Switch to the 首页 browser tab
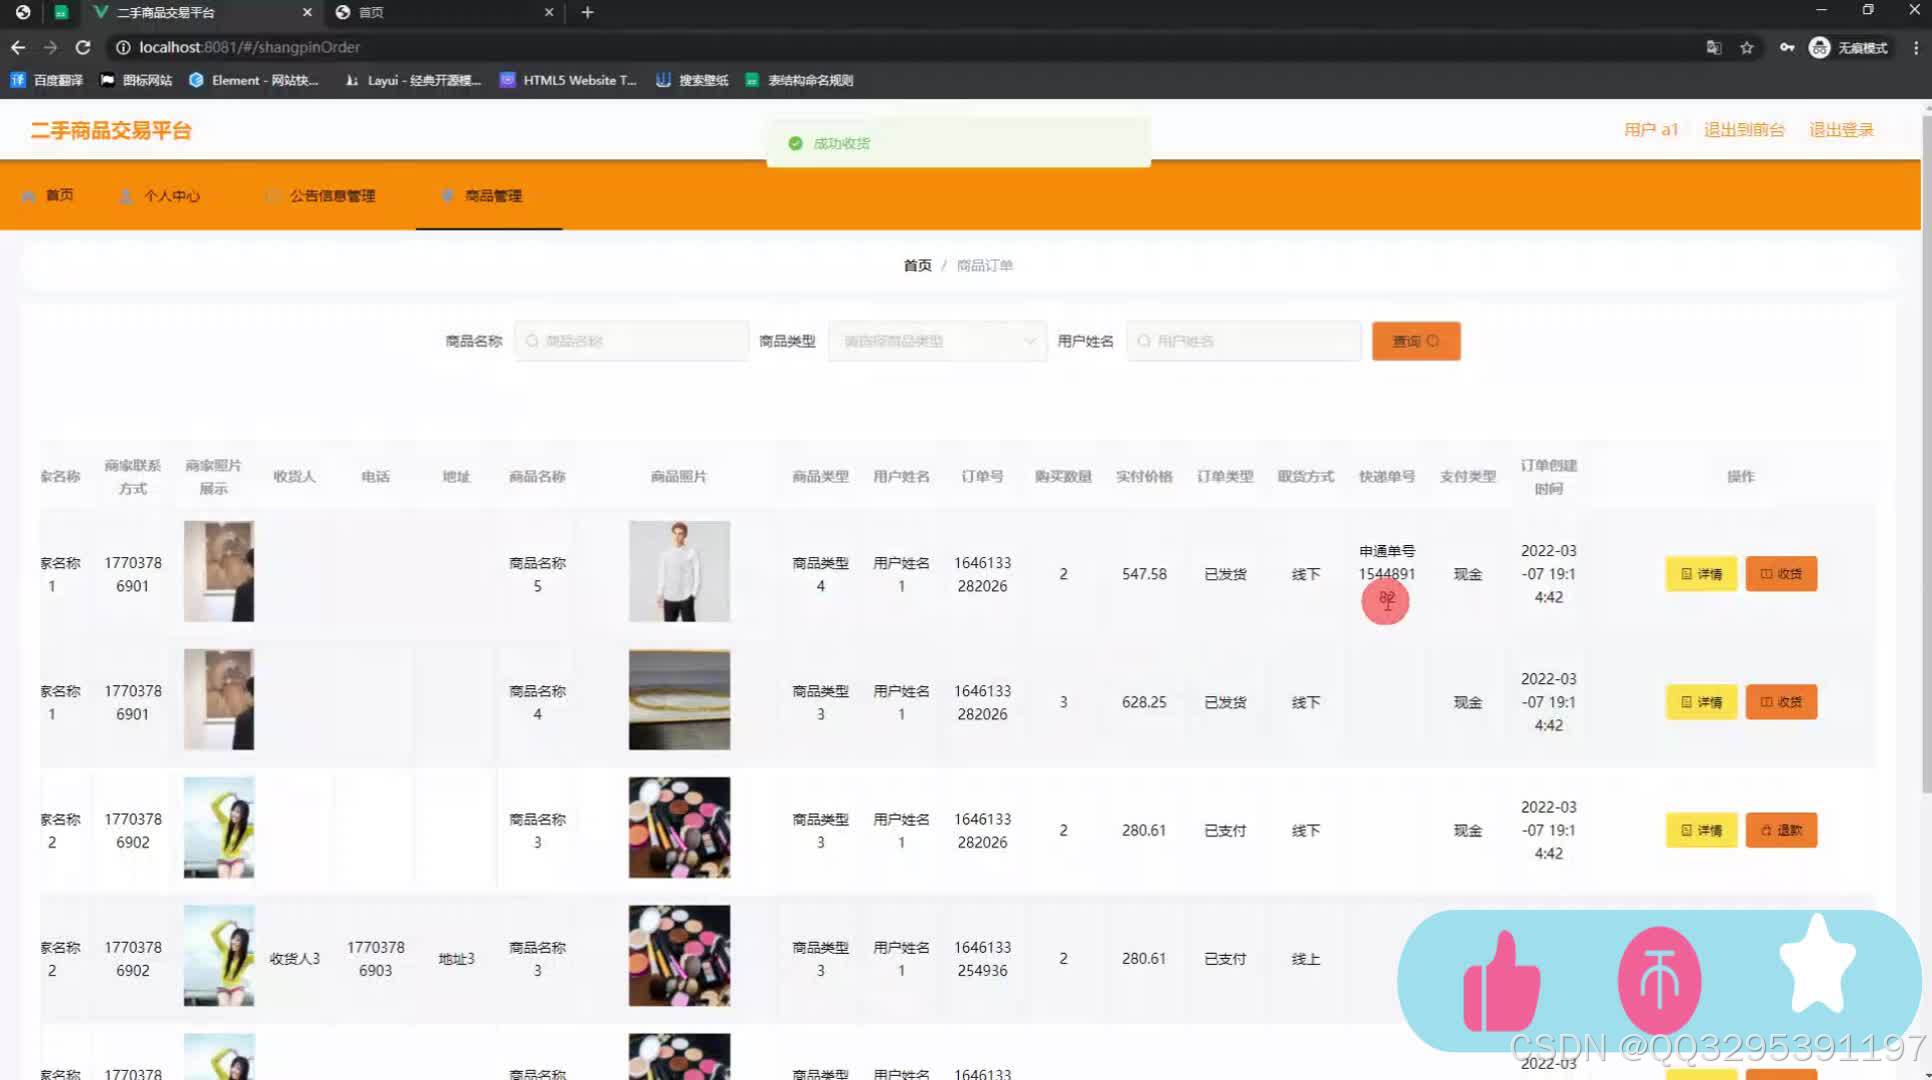Screen dimensions: 1932x1080 [x=445, y=12]
